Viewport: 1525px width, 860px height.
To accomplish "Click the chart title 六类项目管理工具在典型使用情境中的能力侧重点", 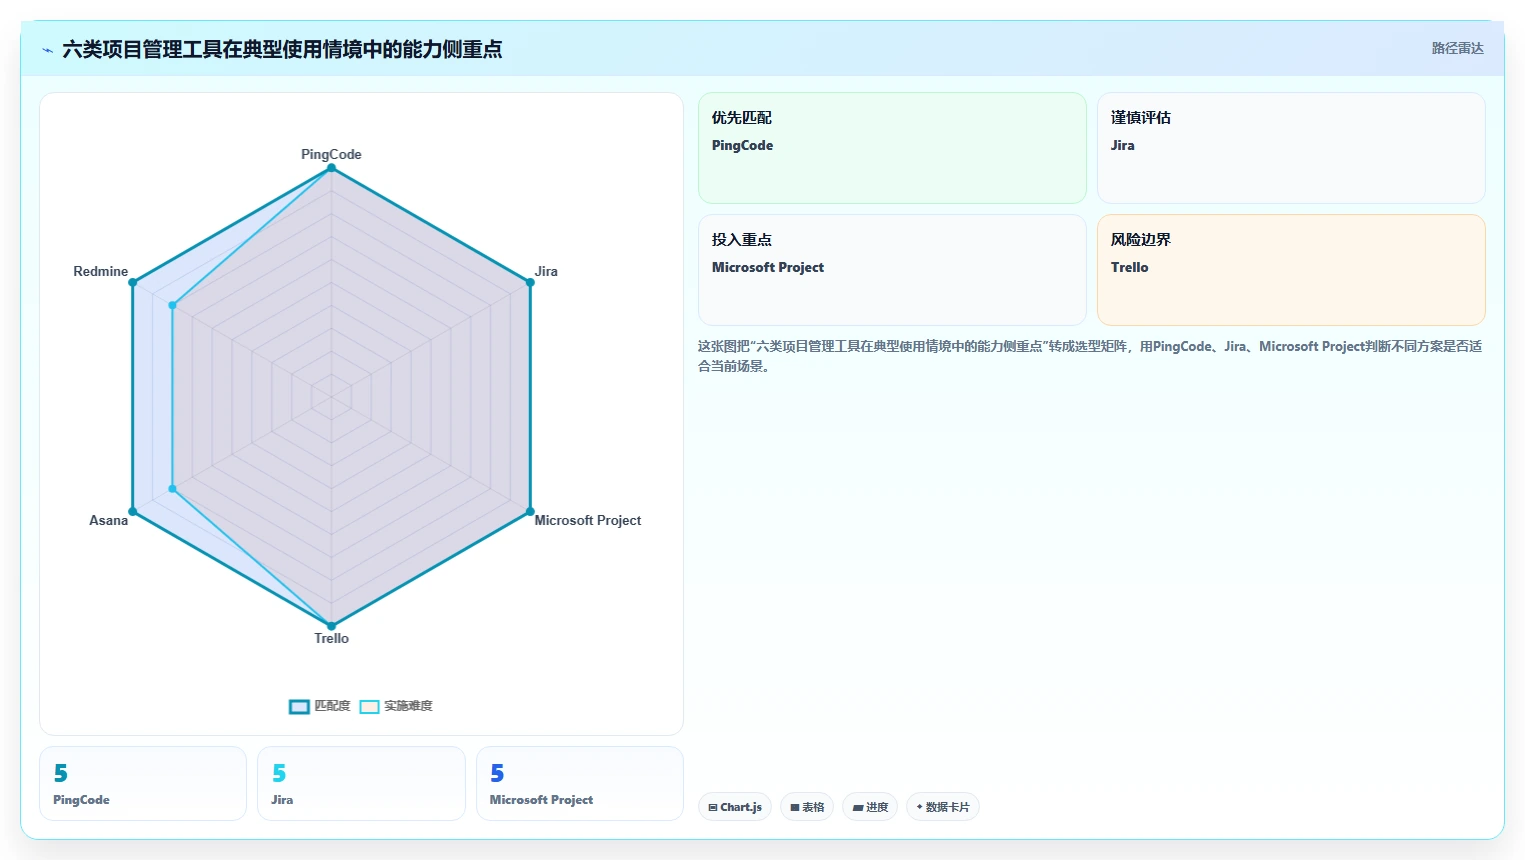I will 282,49.
